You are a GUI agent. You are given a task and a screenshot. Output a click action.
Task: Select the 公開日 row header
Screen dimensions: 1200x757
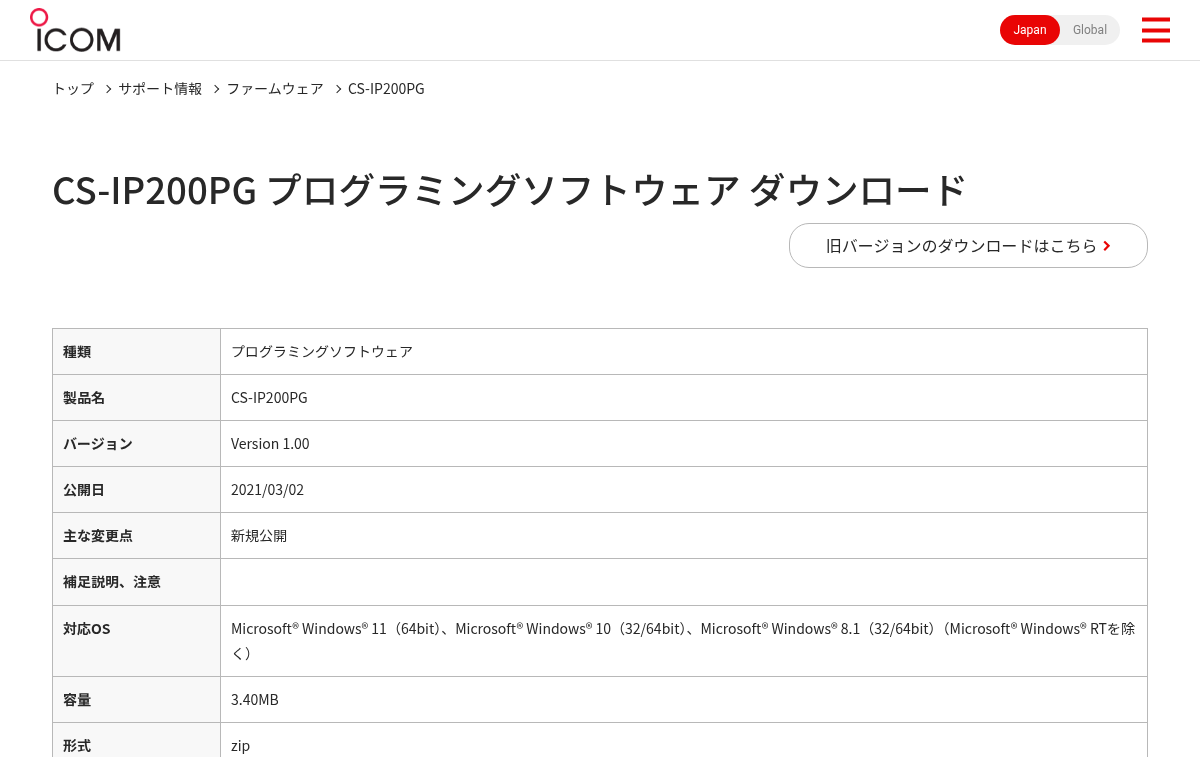[x=136, y=489]
